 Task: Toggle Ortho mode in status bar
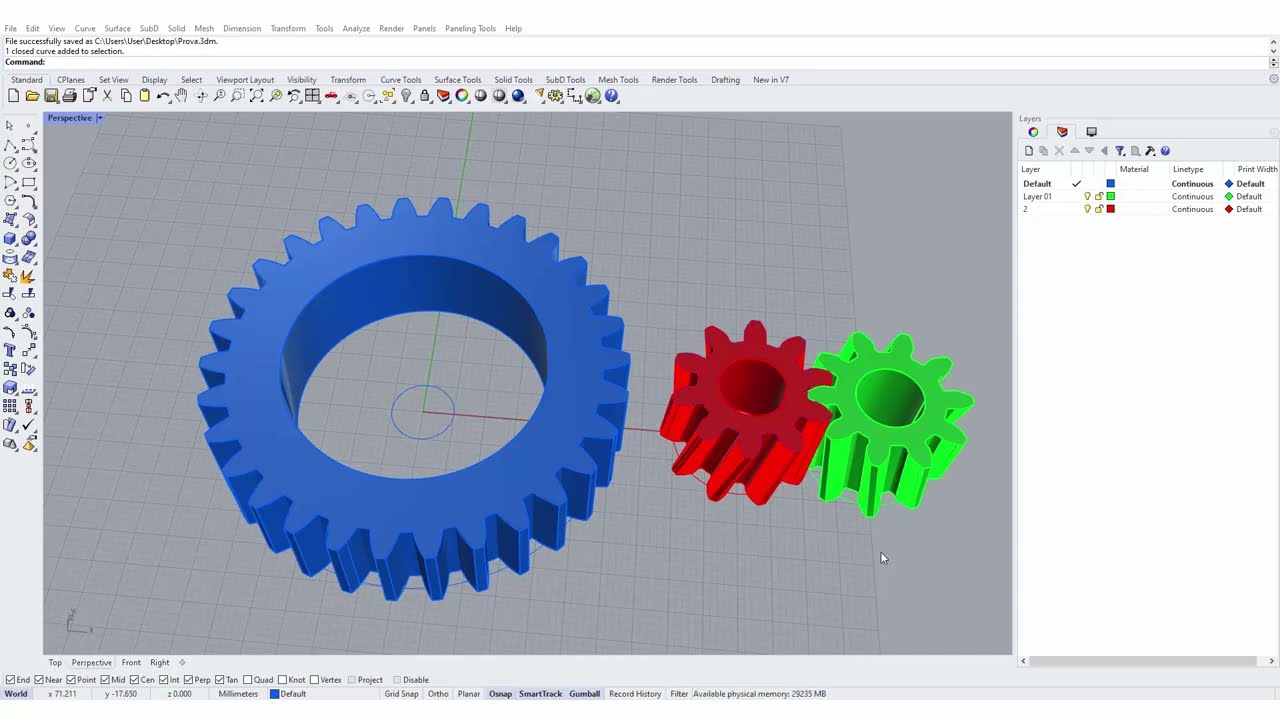pos(438,694)
